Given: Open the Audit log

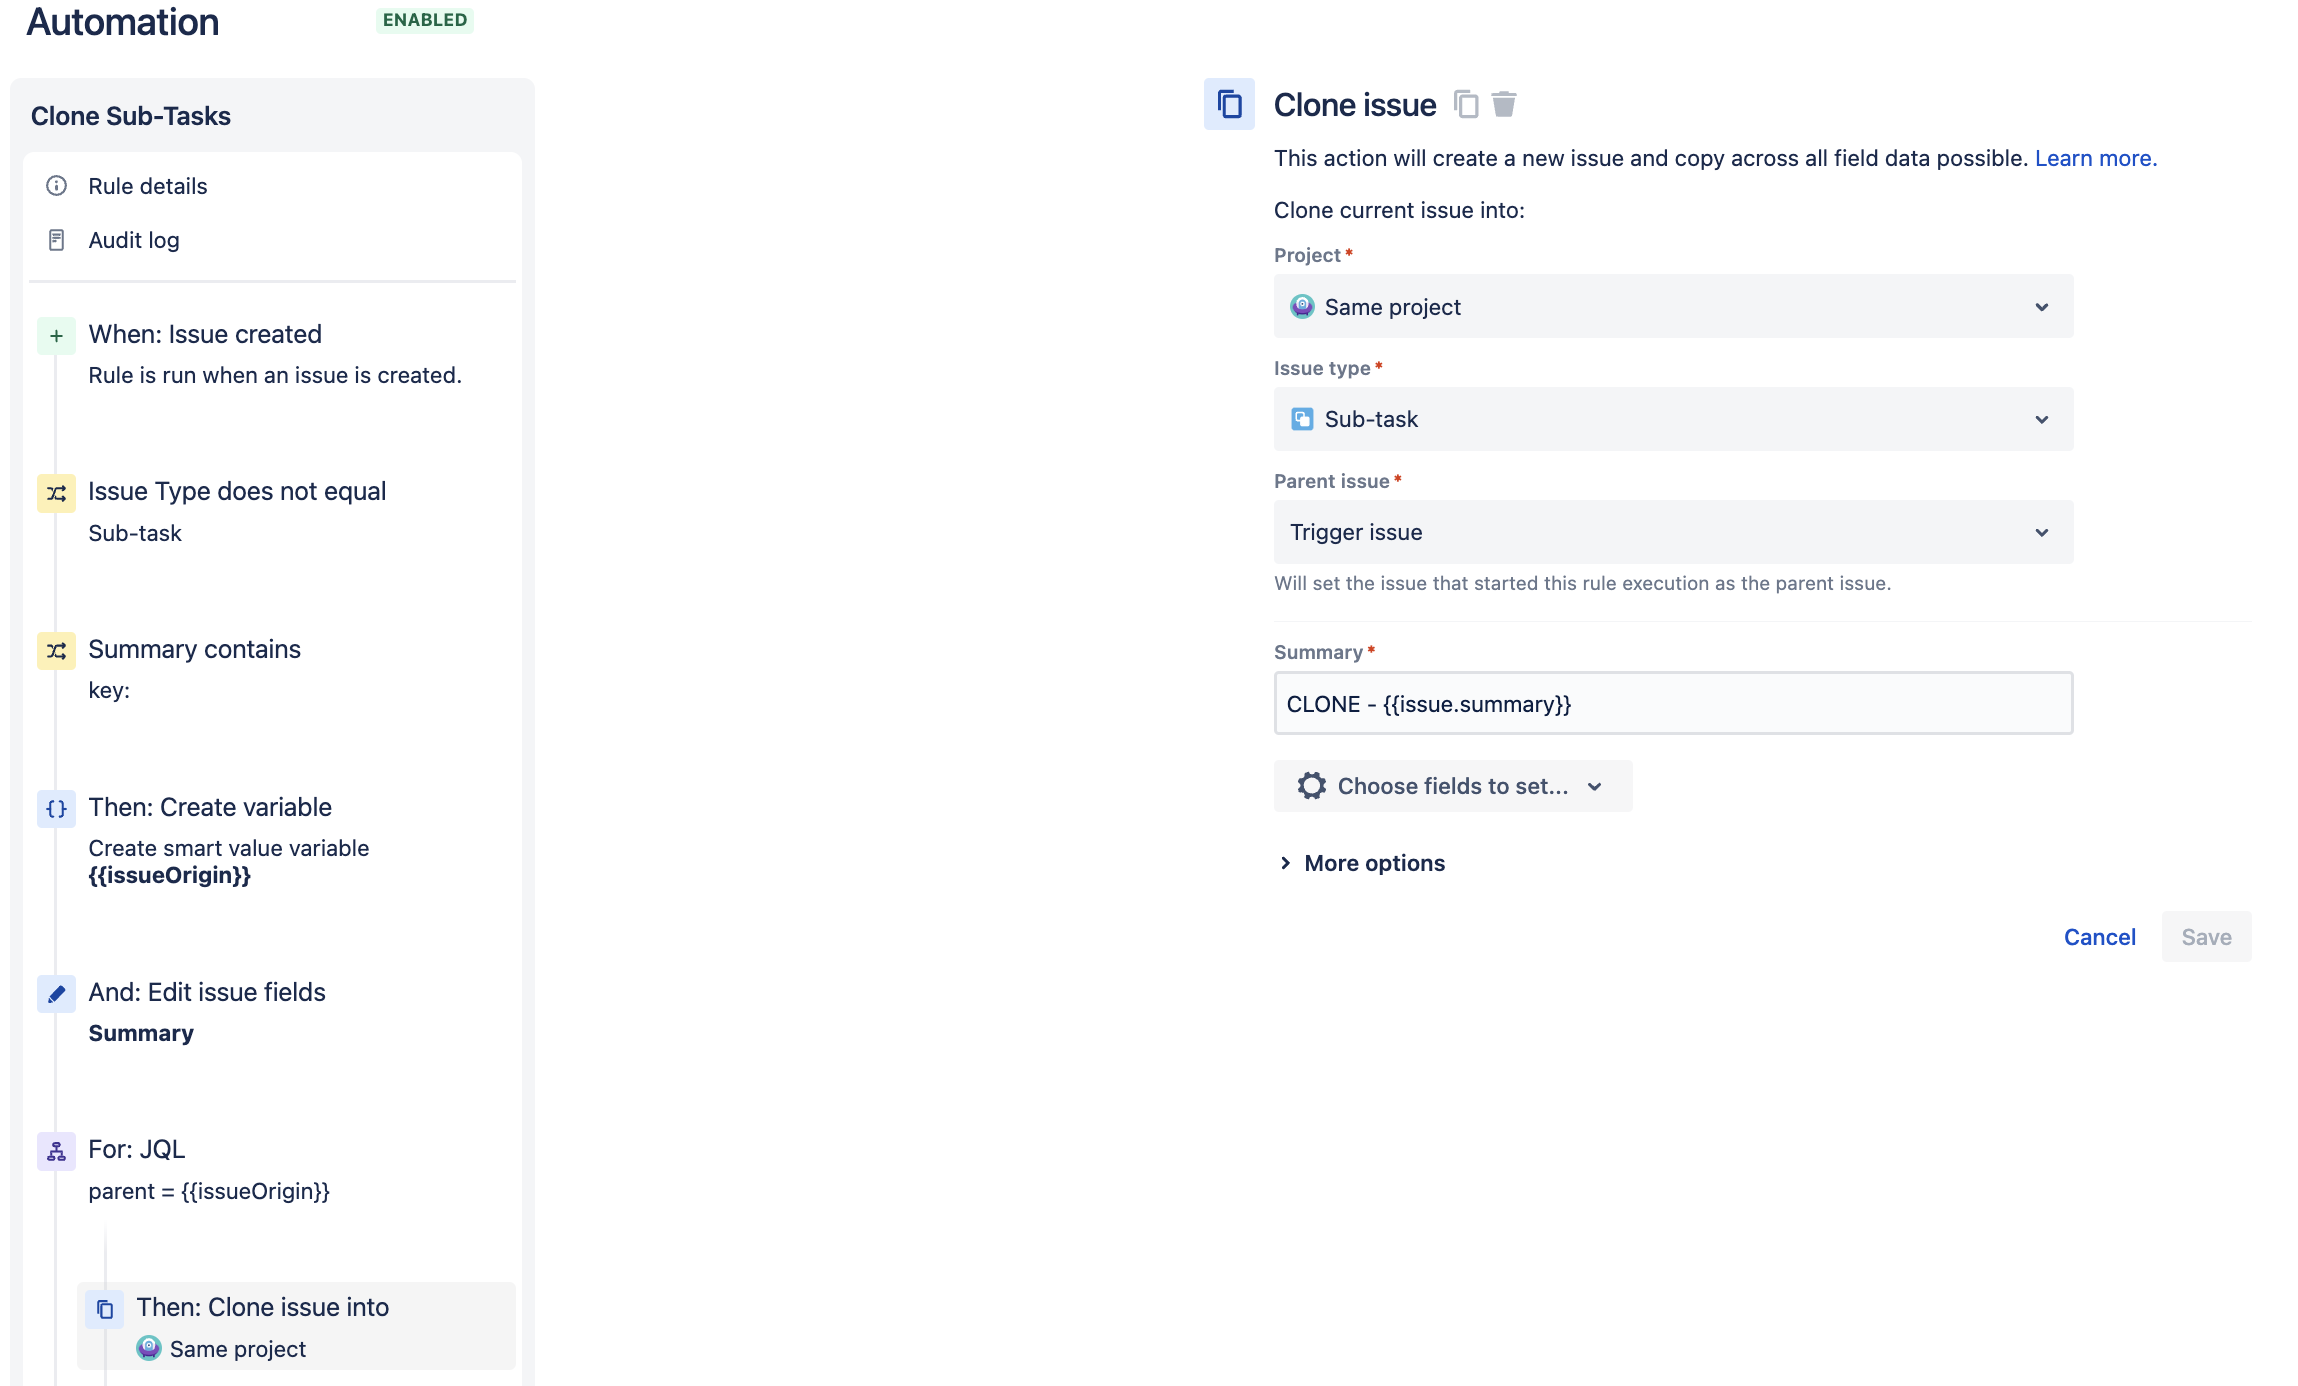Looking at the screenshot, I should click(x=134, y=239).
